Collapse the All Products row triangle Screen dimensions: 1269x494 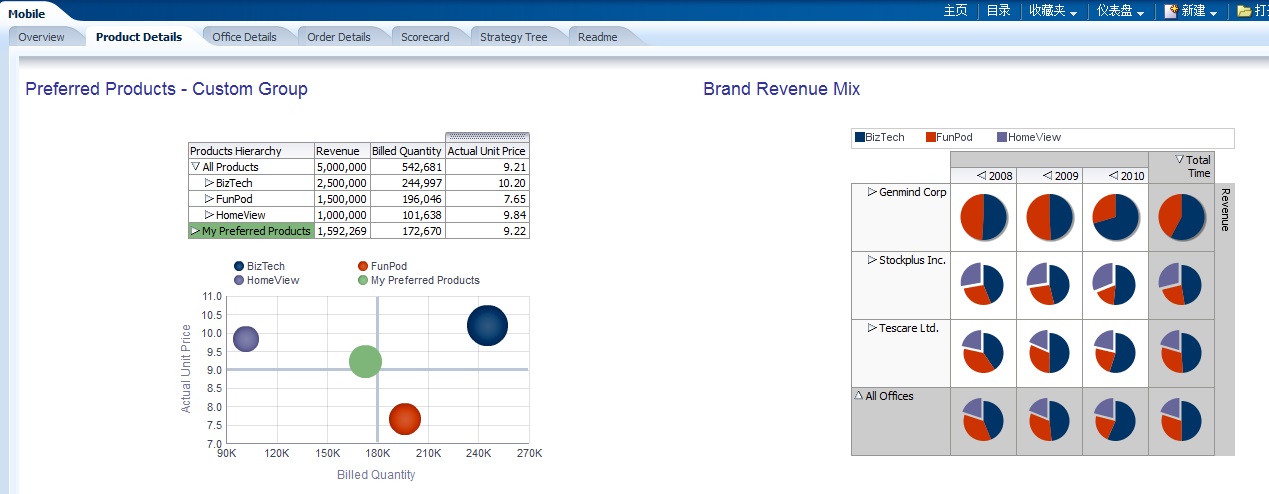coord(195,167)
